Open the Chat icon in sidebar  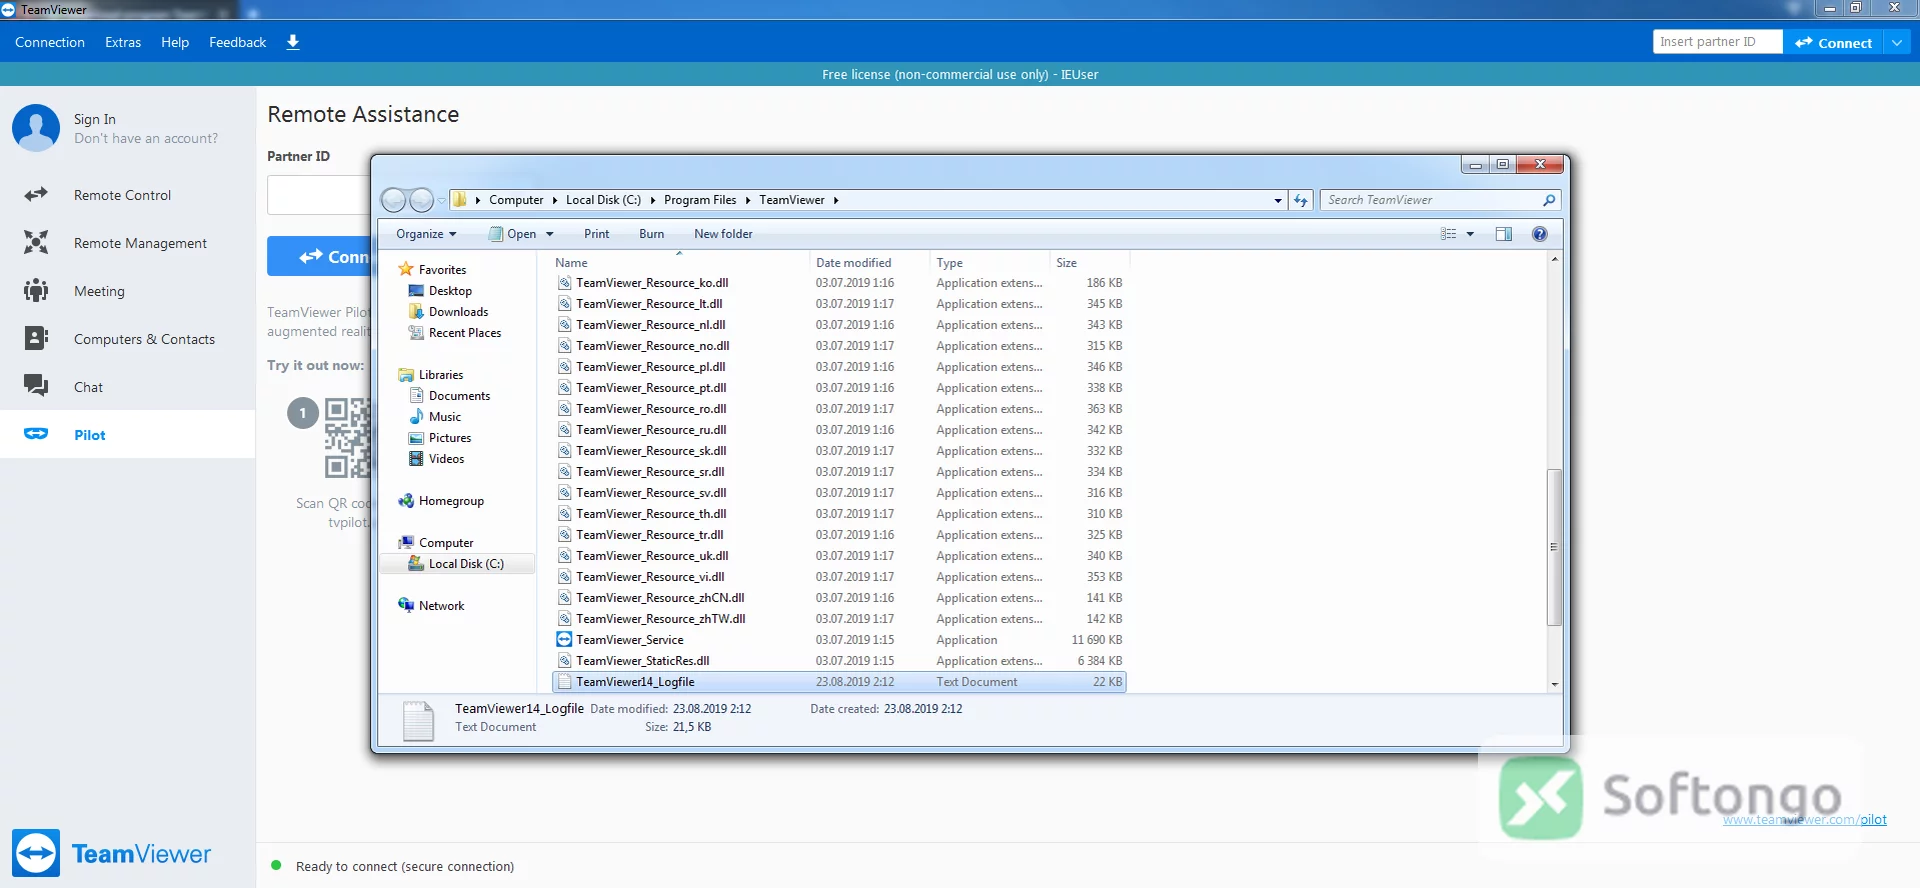coord(36,387)
